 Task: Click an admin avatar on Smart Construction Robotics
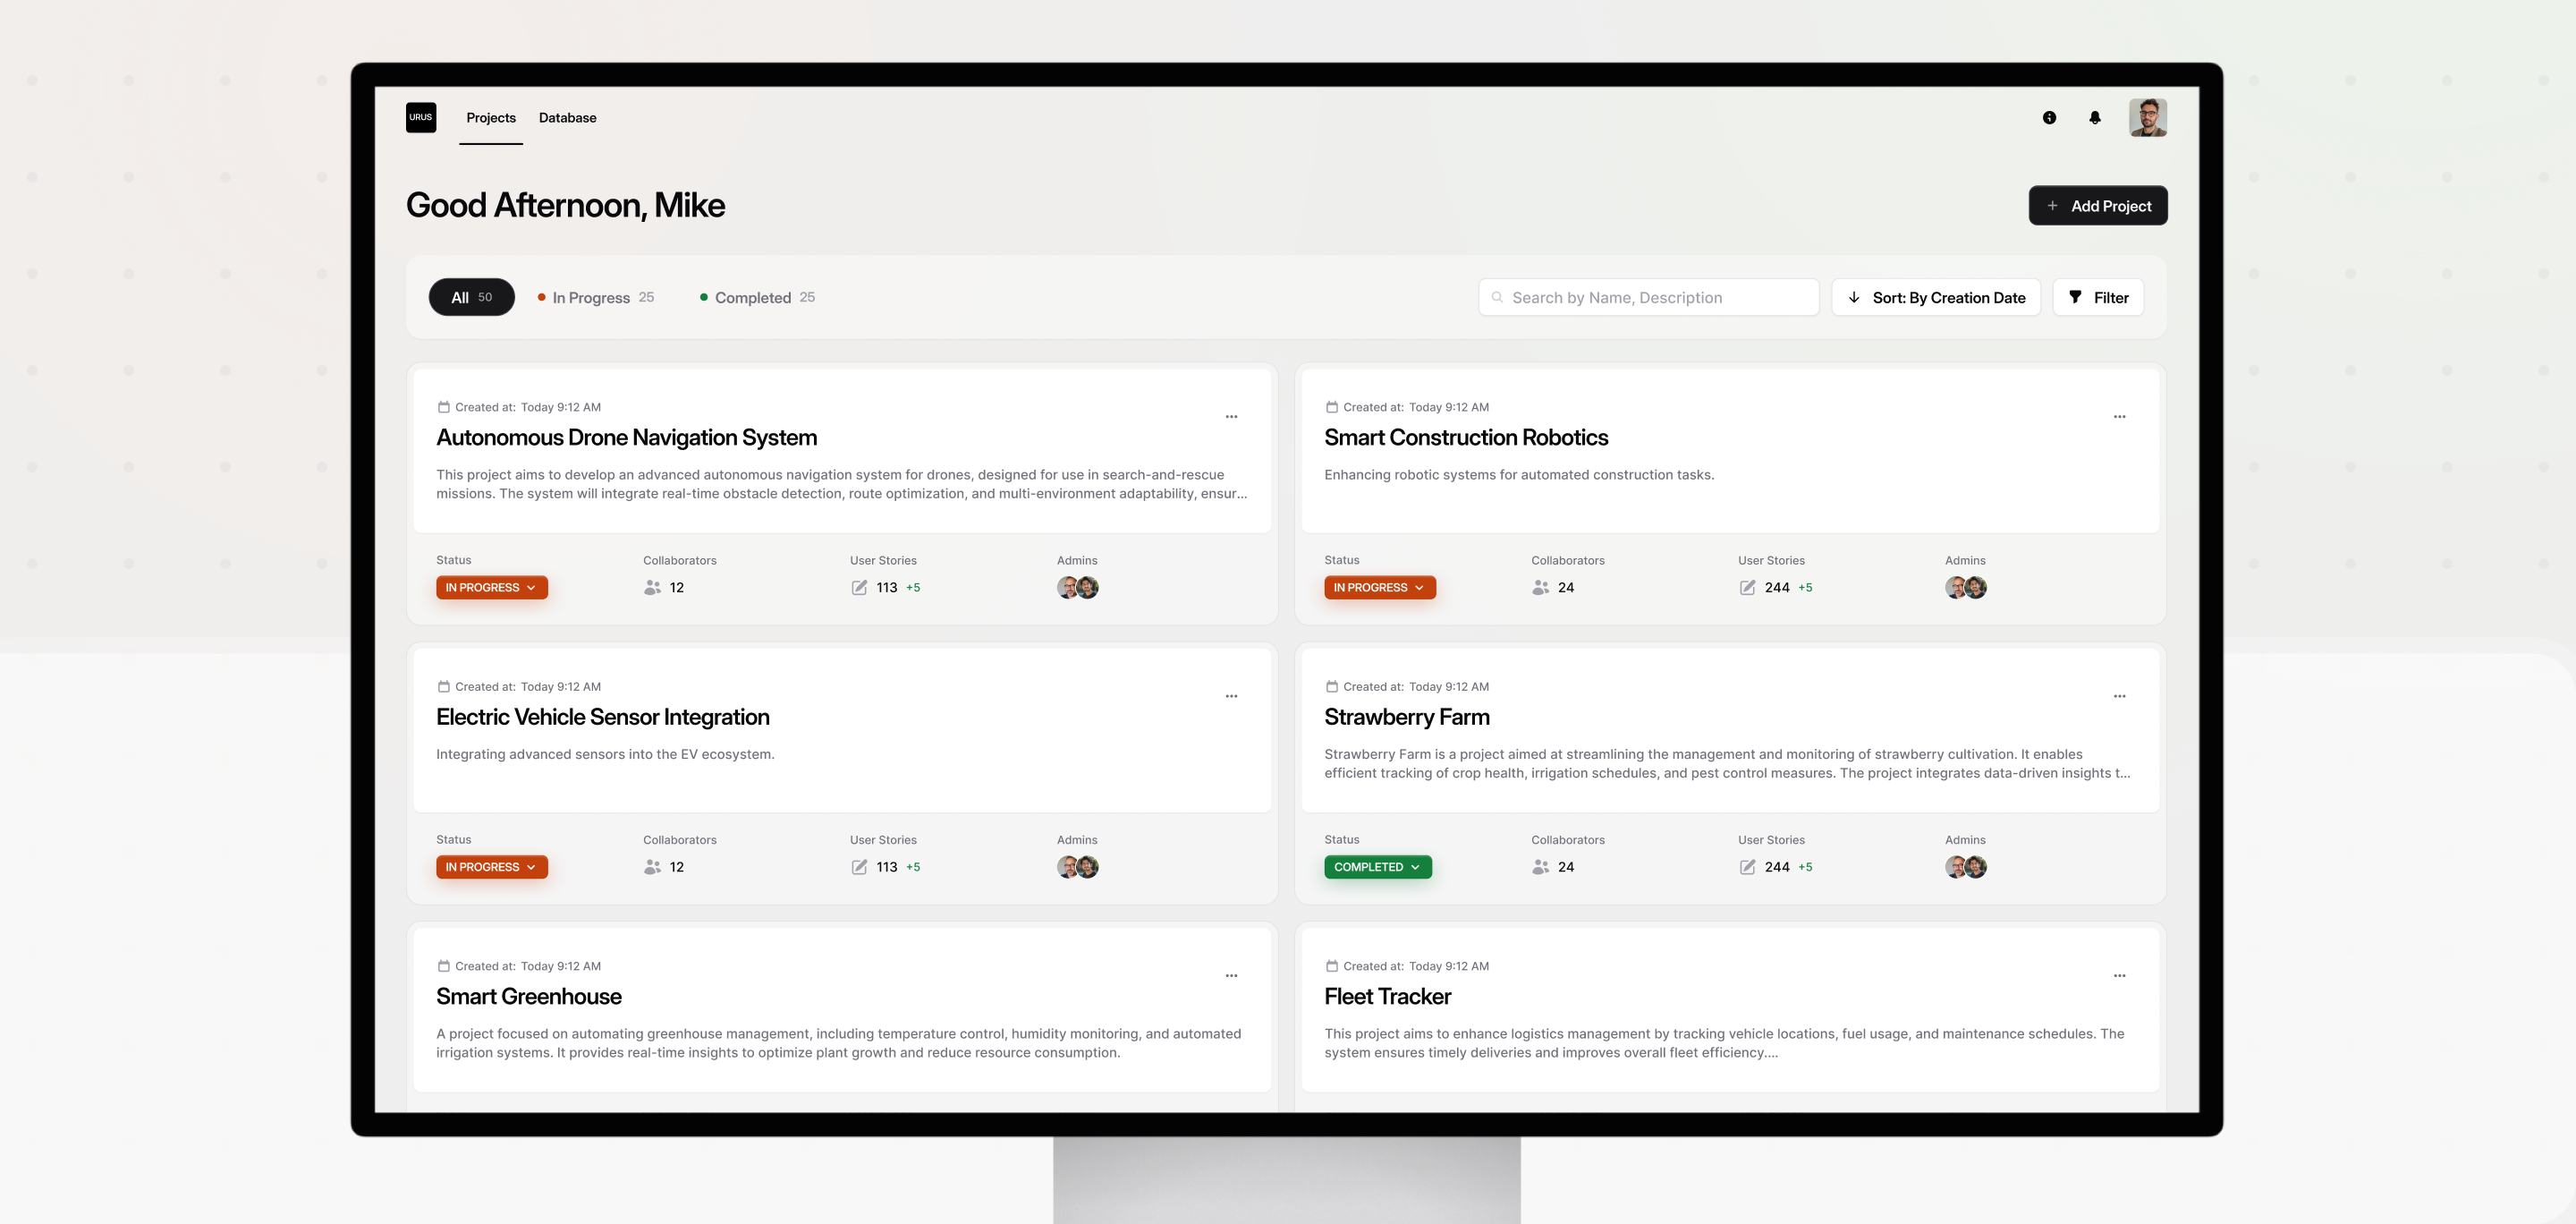(1957, 587)
